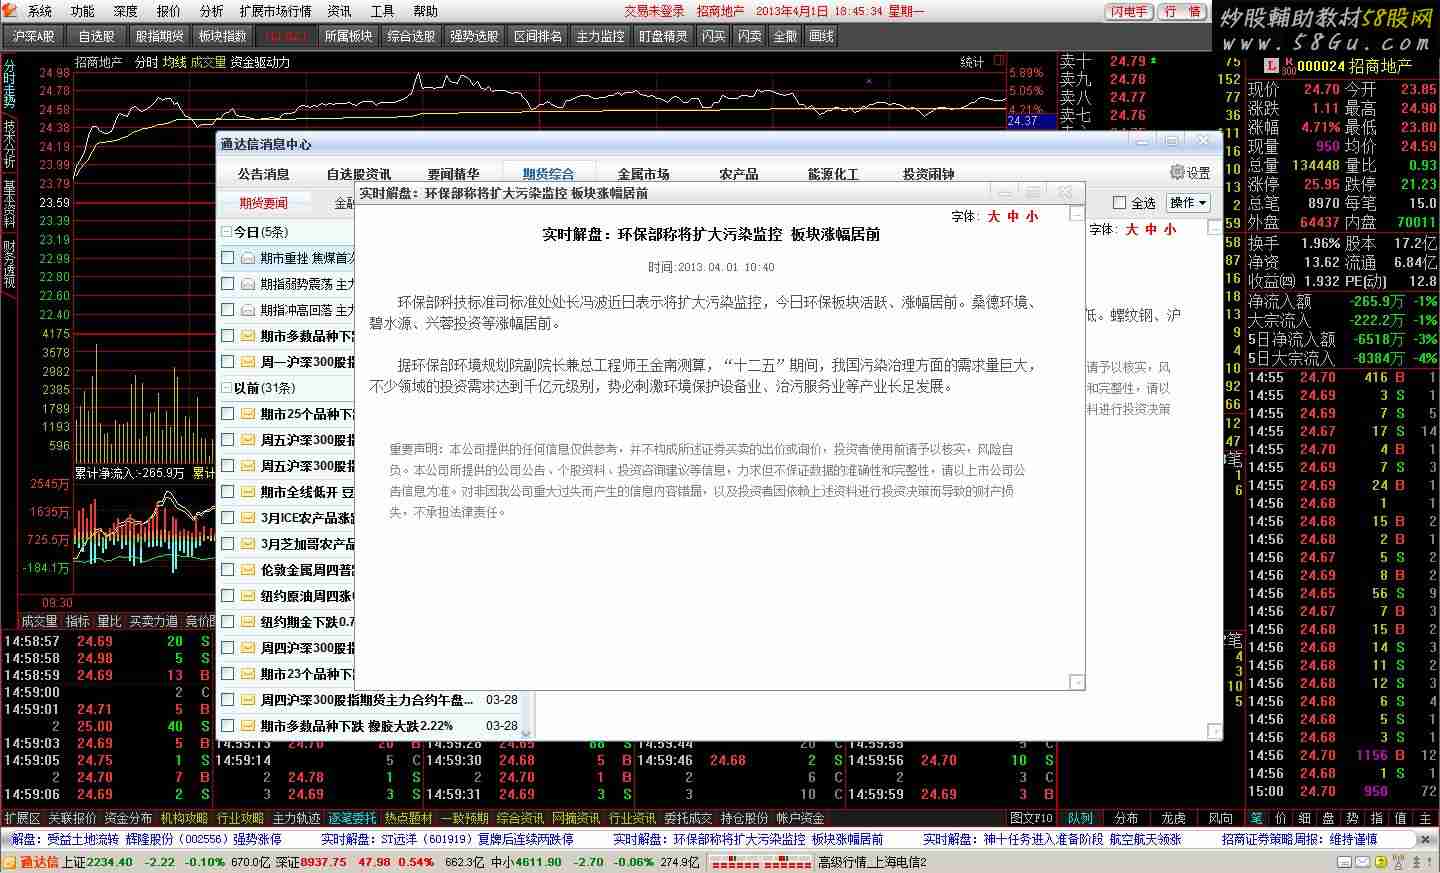Click the 盘 view button in bottom bar
The height and width of the screenshot is (873, 1440).
coord(1328,818)
